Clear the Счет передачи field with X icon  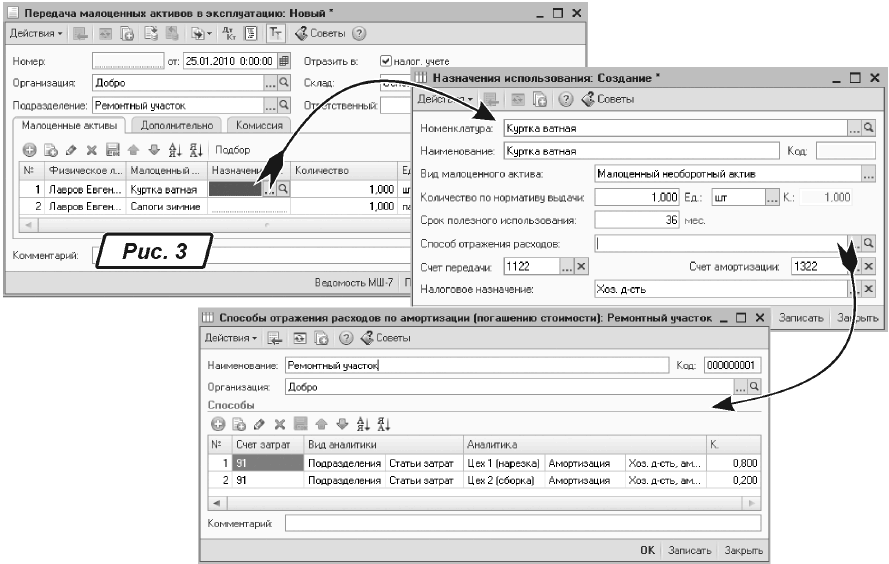tap(582, 266)
